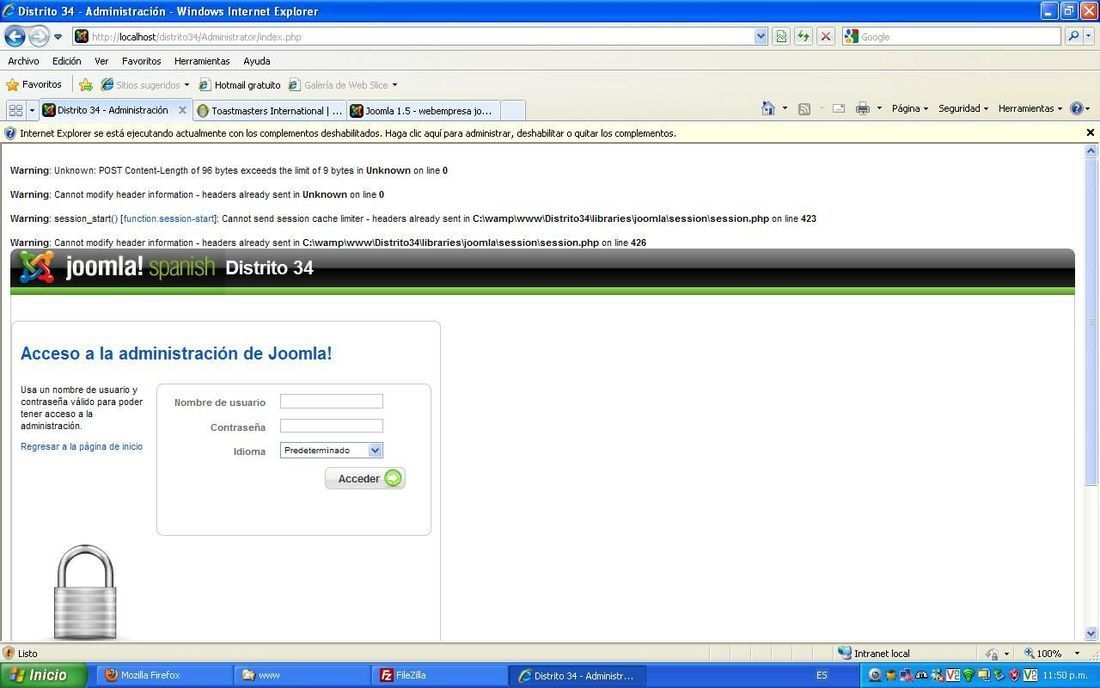Open the Página command bar menu

point(910,109)
